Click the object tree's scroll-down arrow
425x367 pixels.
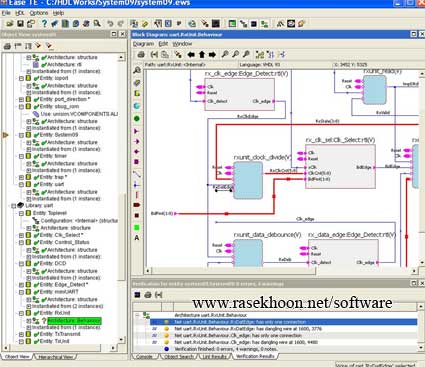[121, 340]
